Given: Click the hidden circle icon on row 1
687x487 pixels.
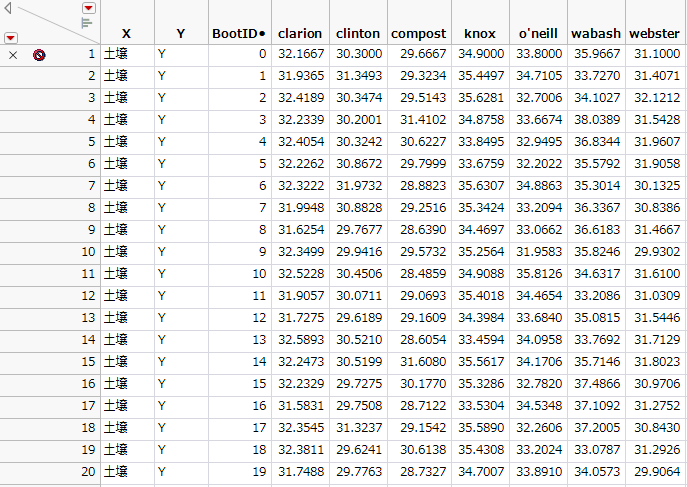Looking at the screenshot, I should [x=39, y=55].
